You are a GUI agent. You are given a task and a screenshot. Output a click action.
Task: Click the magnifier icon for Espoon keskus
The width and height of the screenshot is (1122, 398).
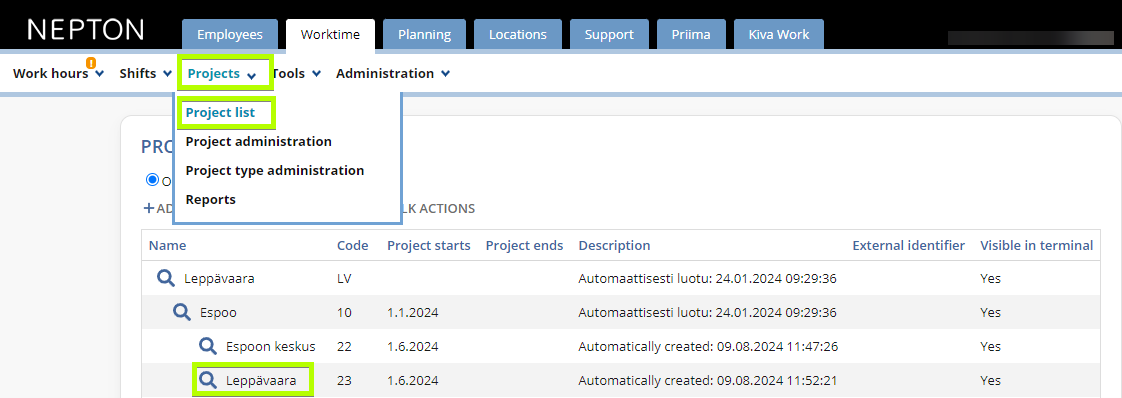[x=208, y=346]
